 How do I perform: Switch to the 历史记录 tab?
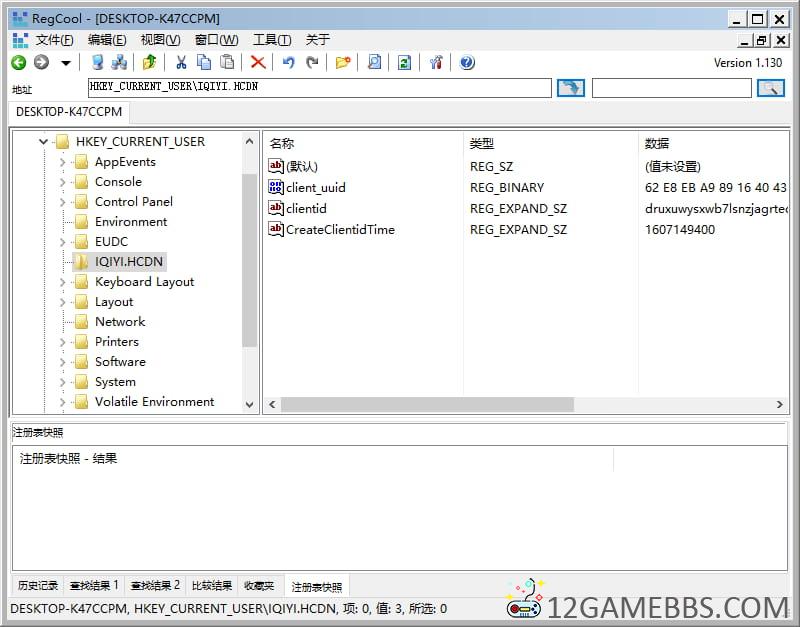[38, 586]
